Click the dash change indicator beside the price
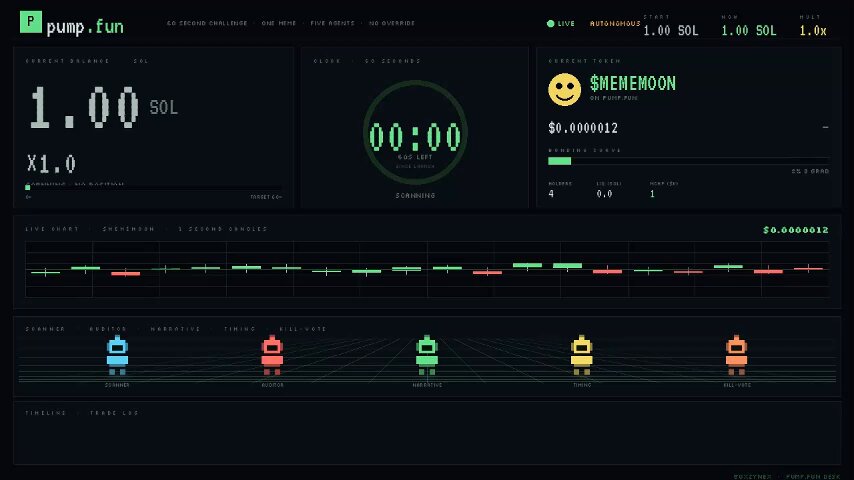This screenshot has height=480, width=854. [826, 127]
